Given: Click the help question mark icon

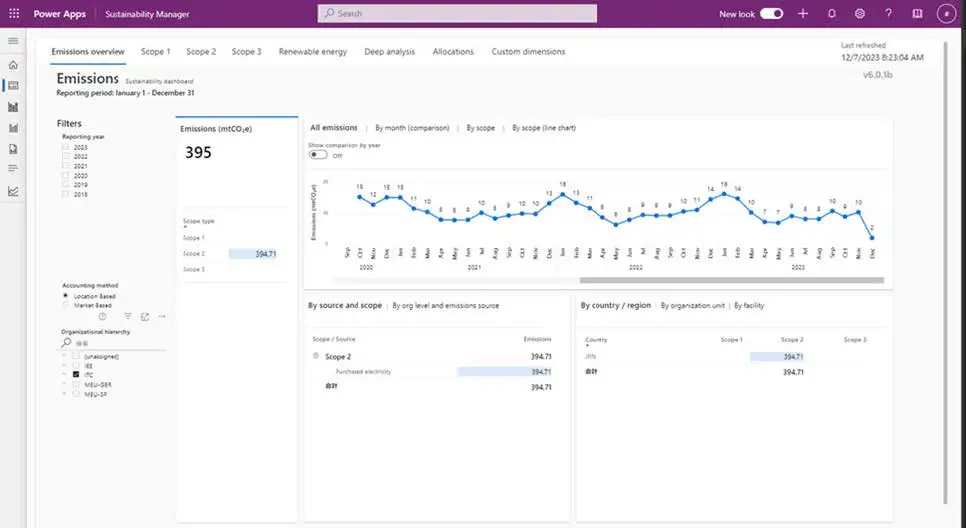Looking at the screenshot, I should click(x=888, y=14).
